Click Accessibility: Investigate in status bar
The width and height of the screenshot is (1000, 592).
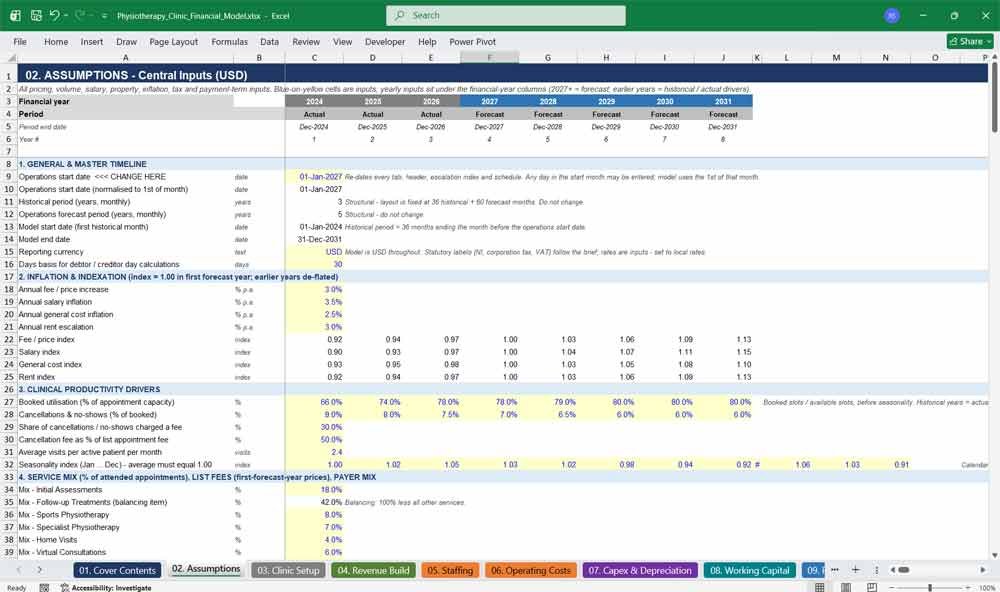click(x=106, y=588)
